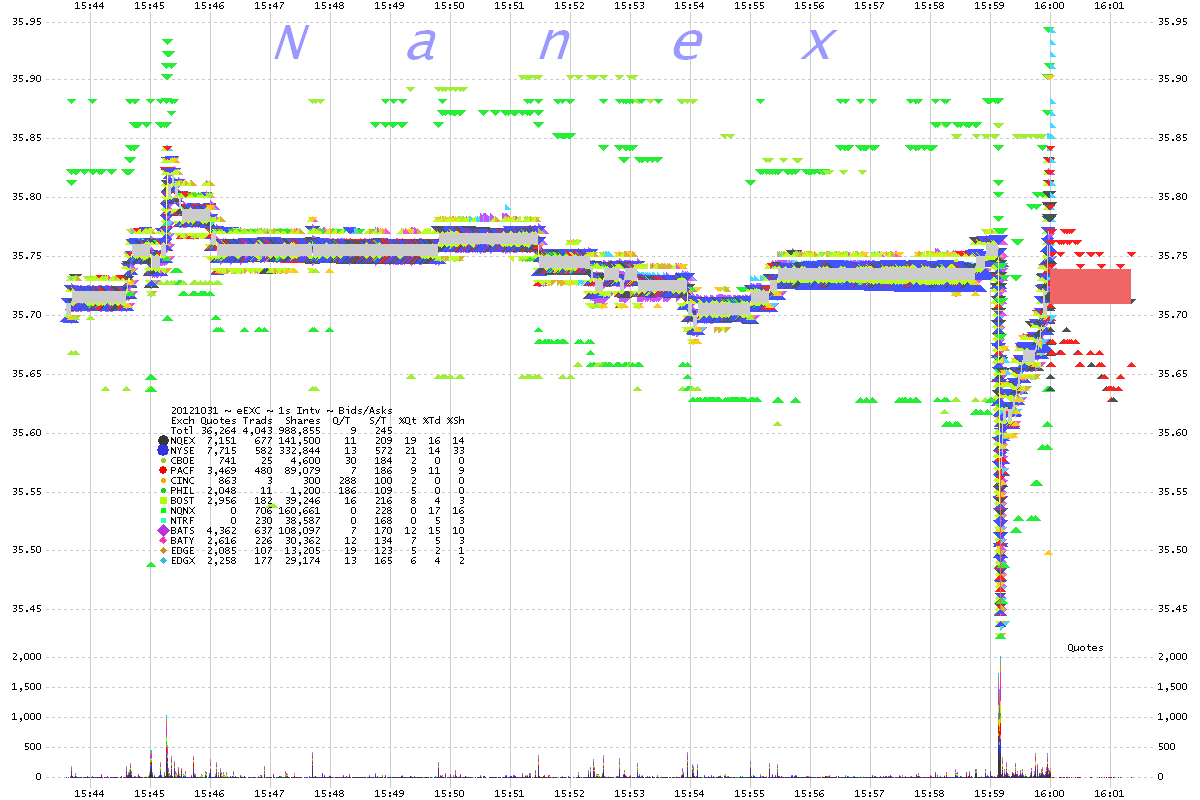Image resolution: width=1200 pixels, height=800 pixels.
Task: Click PHIL quotes value '2,048'
Action: [x=221, y=490]
